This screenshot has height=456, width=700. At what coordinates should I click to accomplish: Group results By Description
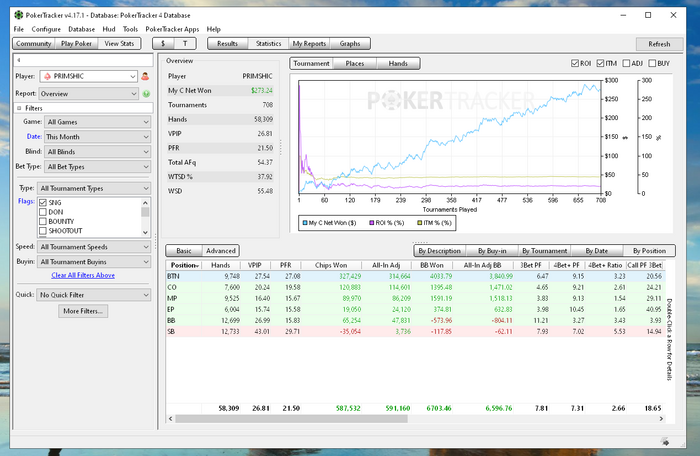pos(439,251)
